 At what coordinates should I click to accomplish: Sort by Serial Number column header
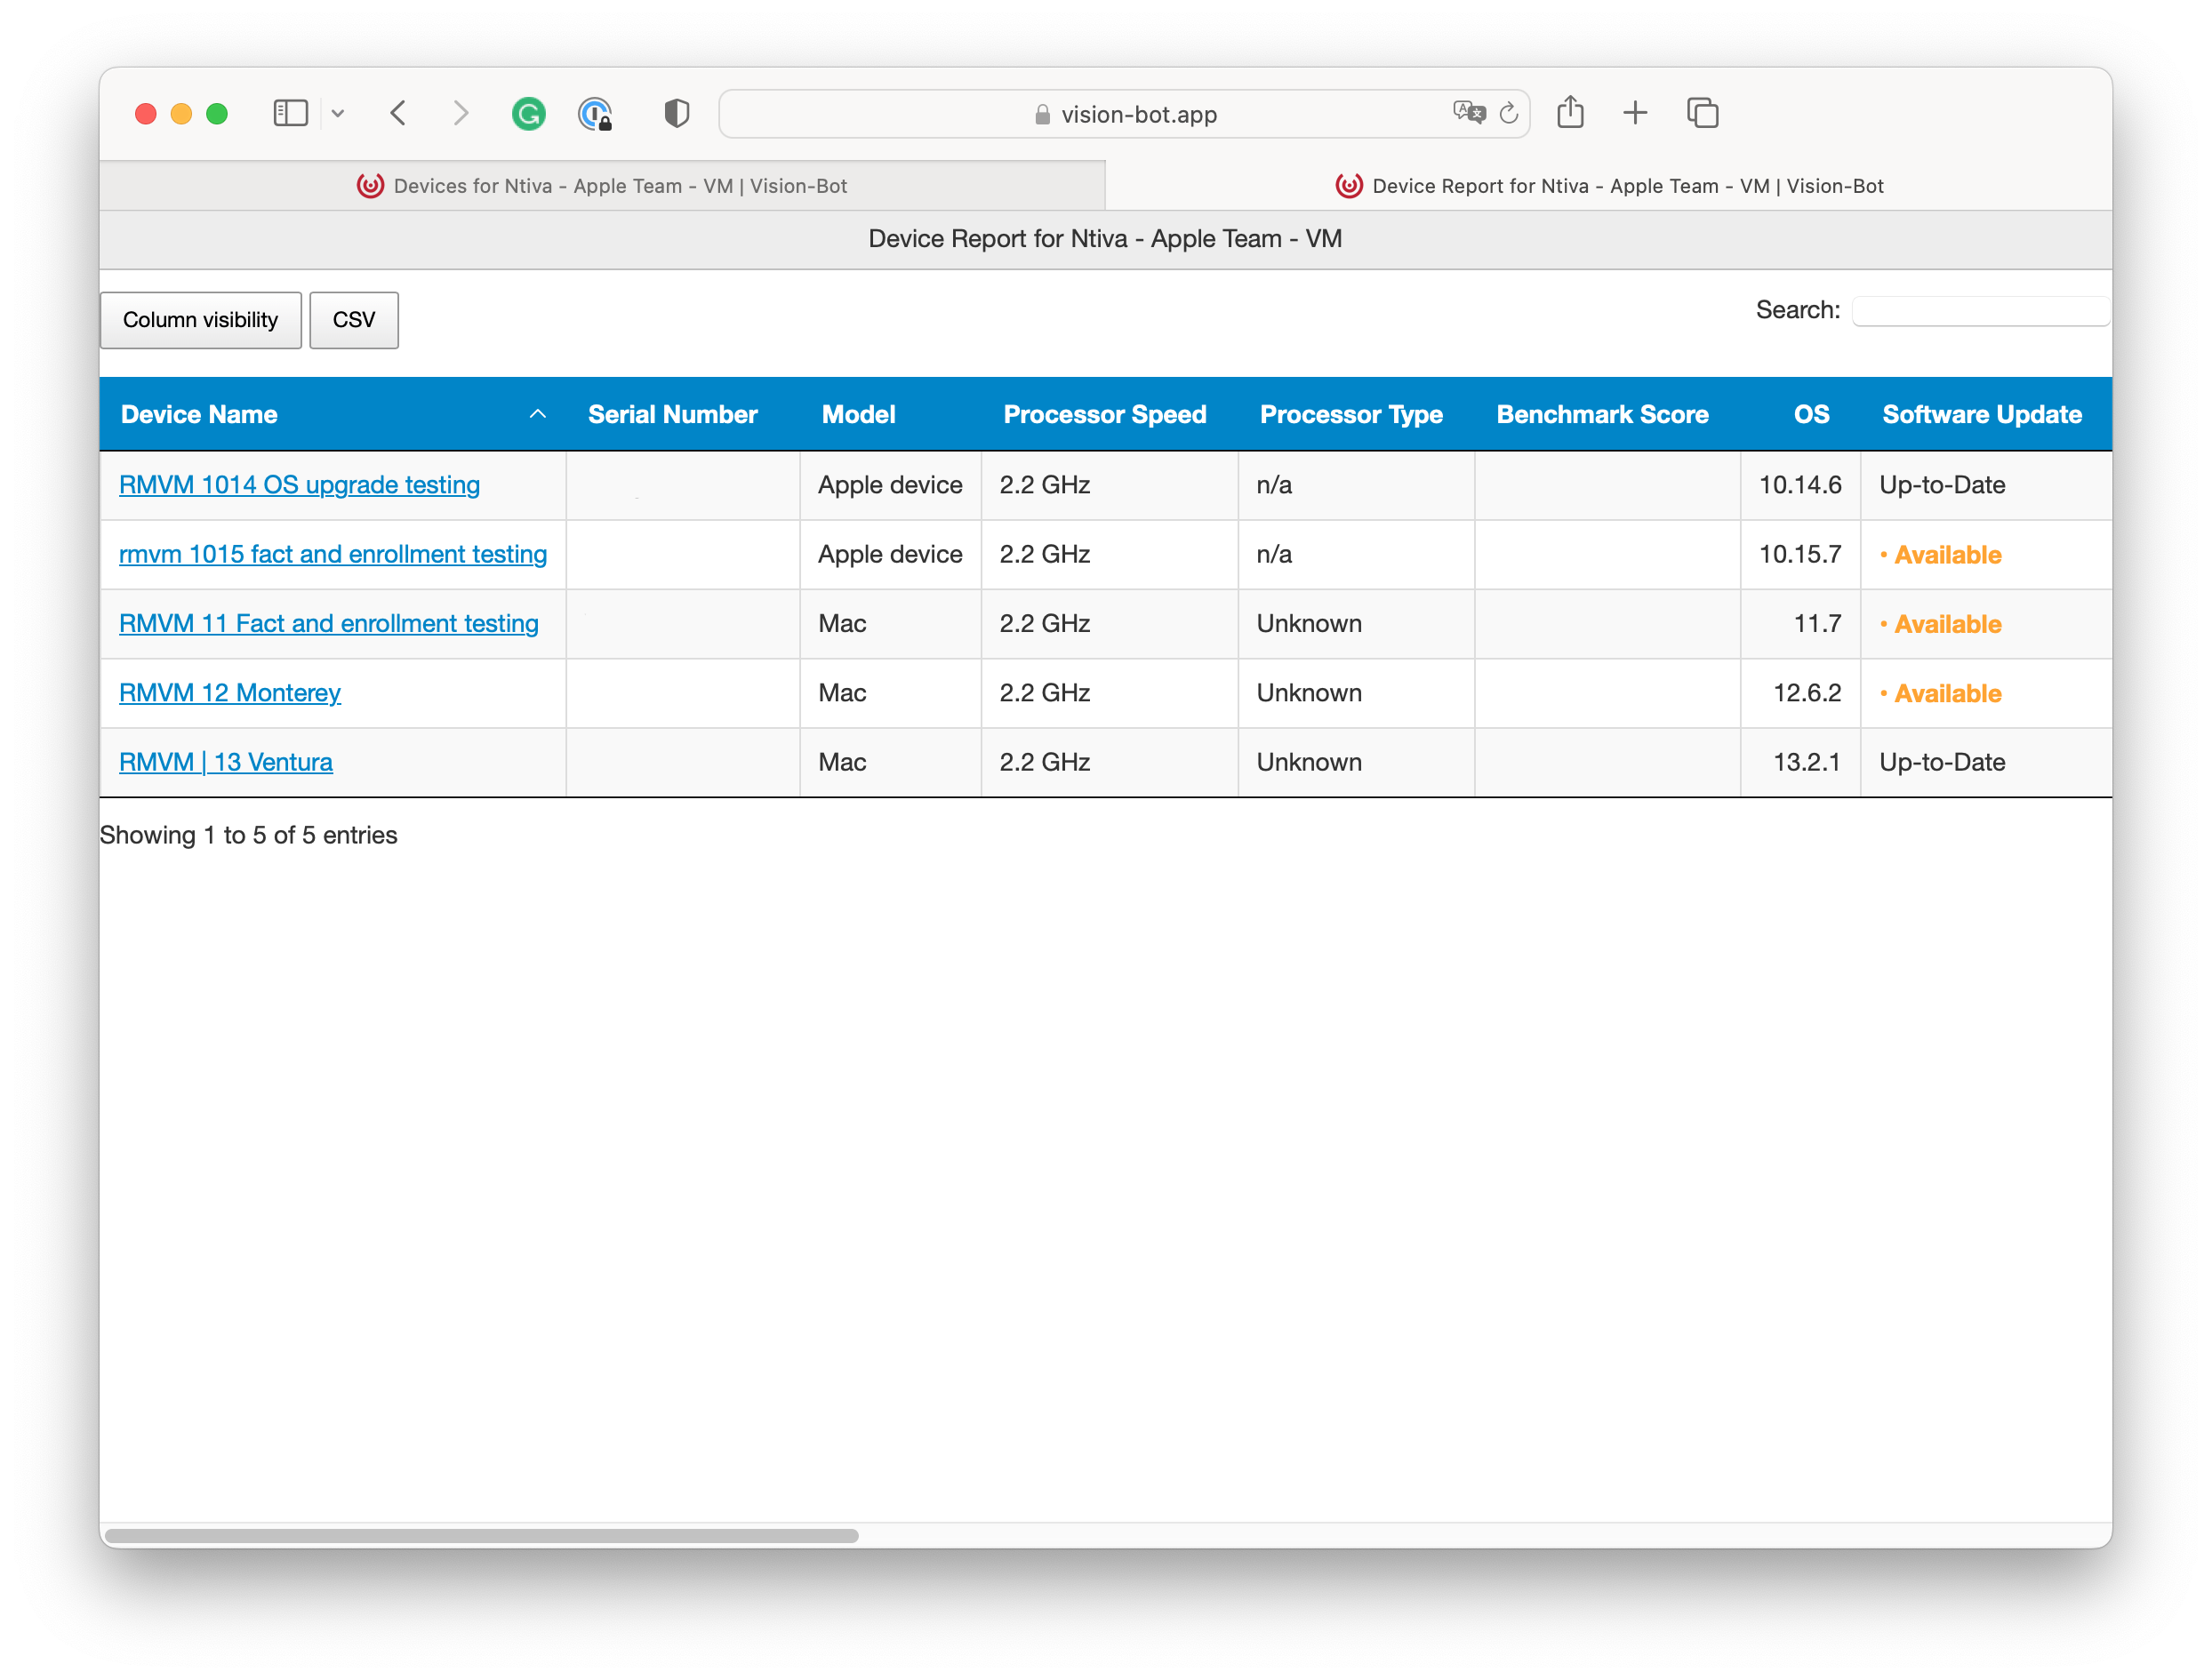[683, 414]
